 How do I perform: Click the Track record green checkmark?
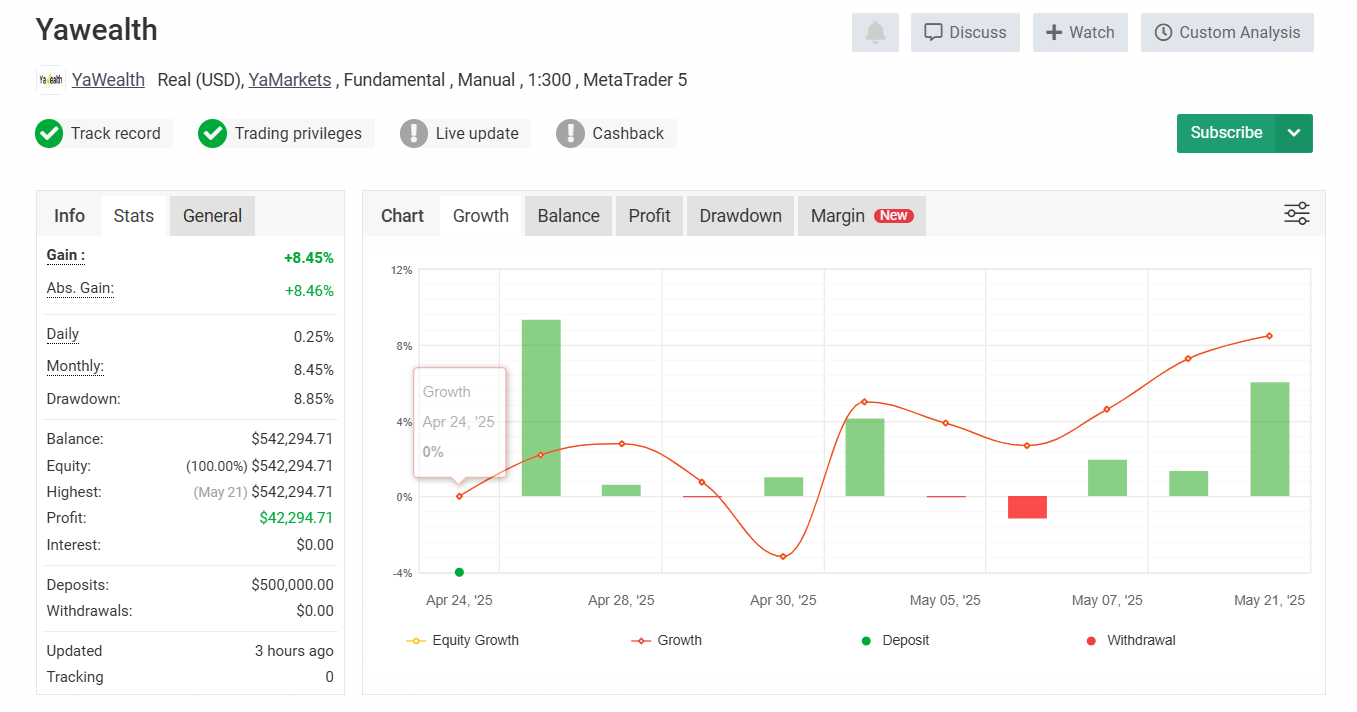pos(49,134)
